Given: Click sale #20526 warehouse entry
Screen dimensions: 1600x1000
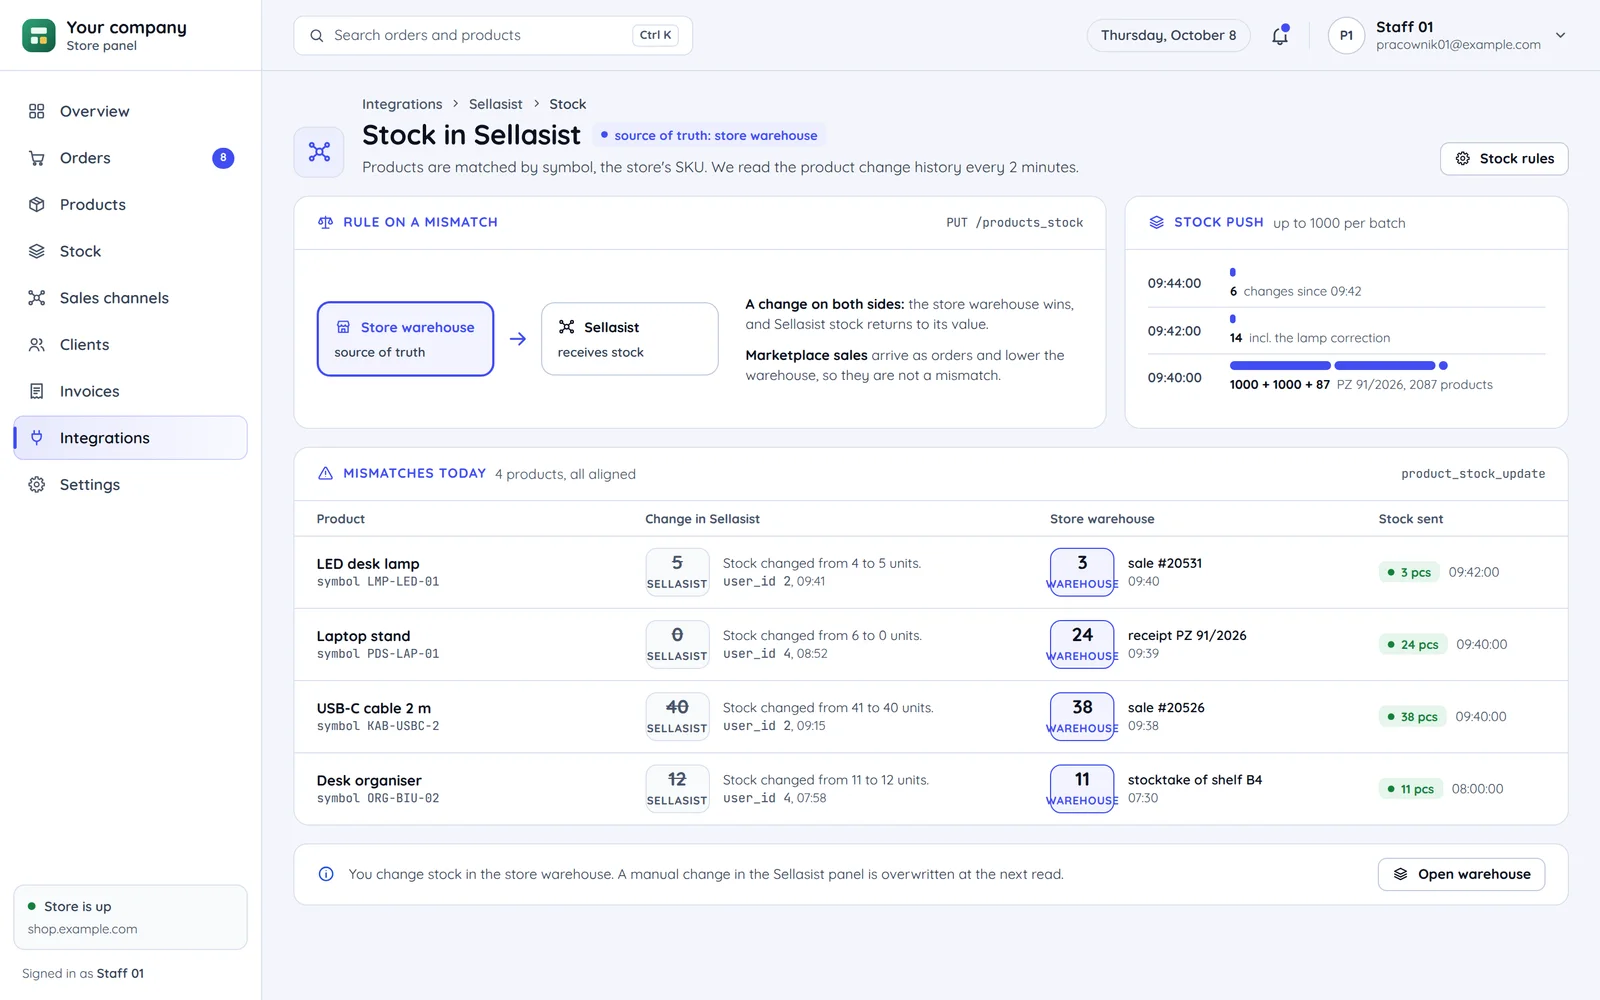Looking at the screenshot, I should click(x=1166, y=708).
